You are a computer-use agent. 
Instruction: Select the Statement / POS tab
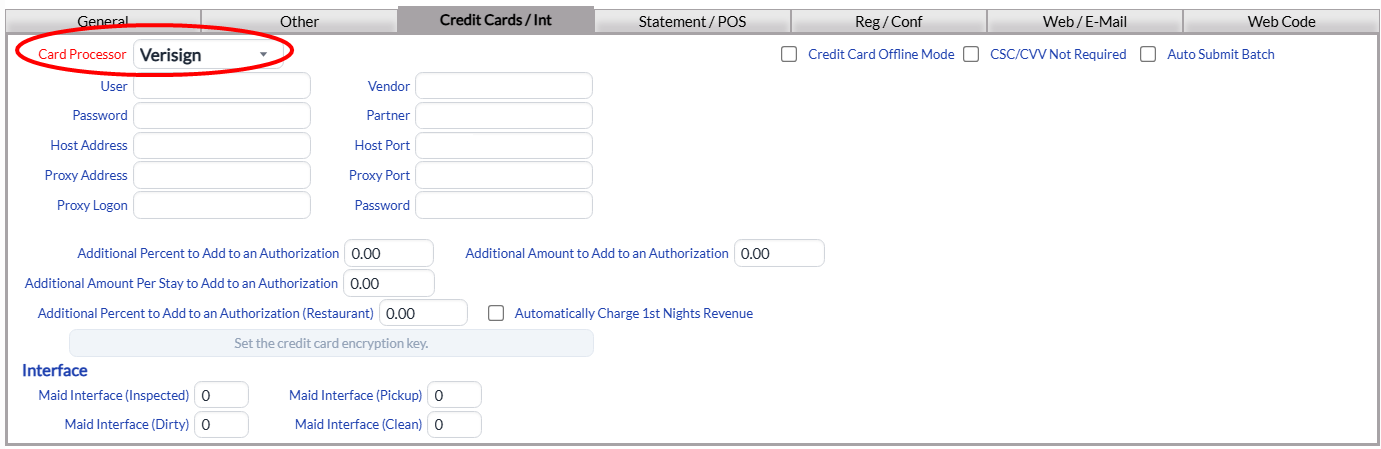point(692,21)
